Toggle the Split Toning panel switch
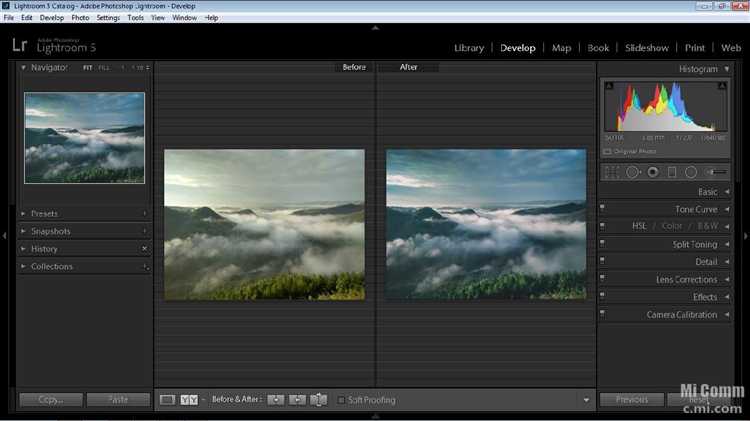This screenshot has width=750, height=421. click(602, 243)
